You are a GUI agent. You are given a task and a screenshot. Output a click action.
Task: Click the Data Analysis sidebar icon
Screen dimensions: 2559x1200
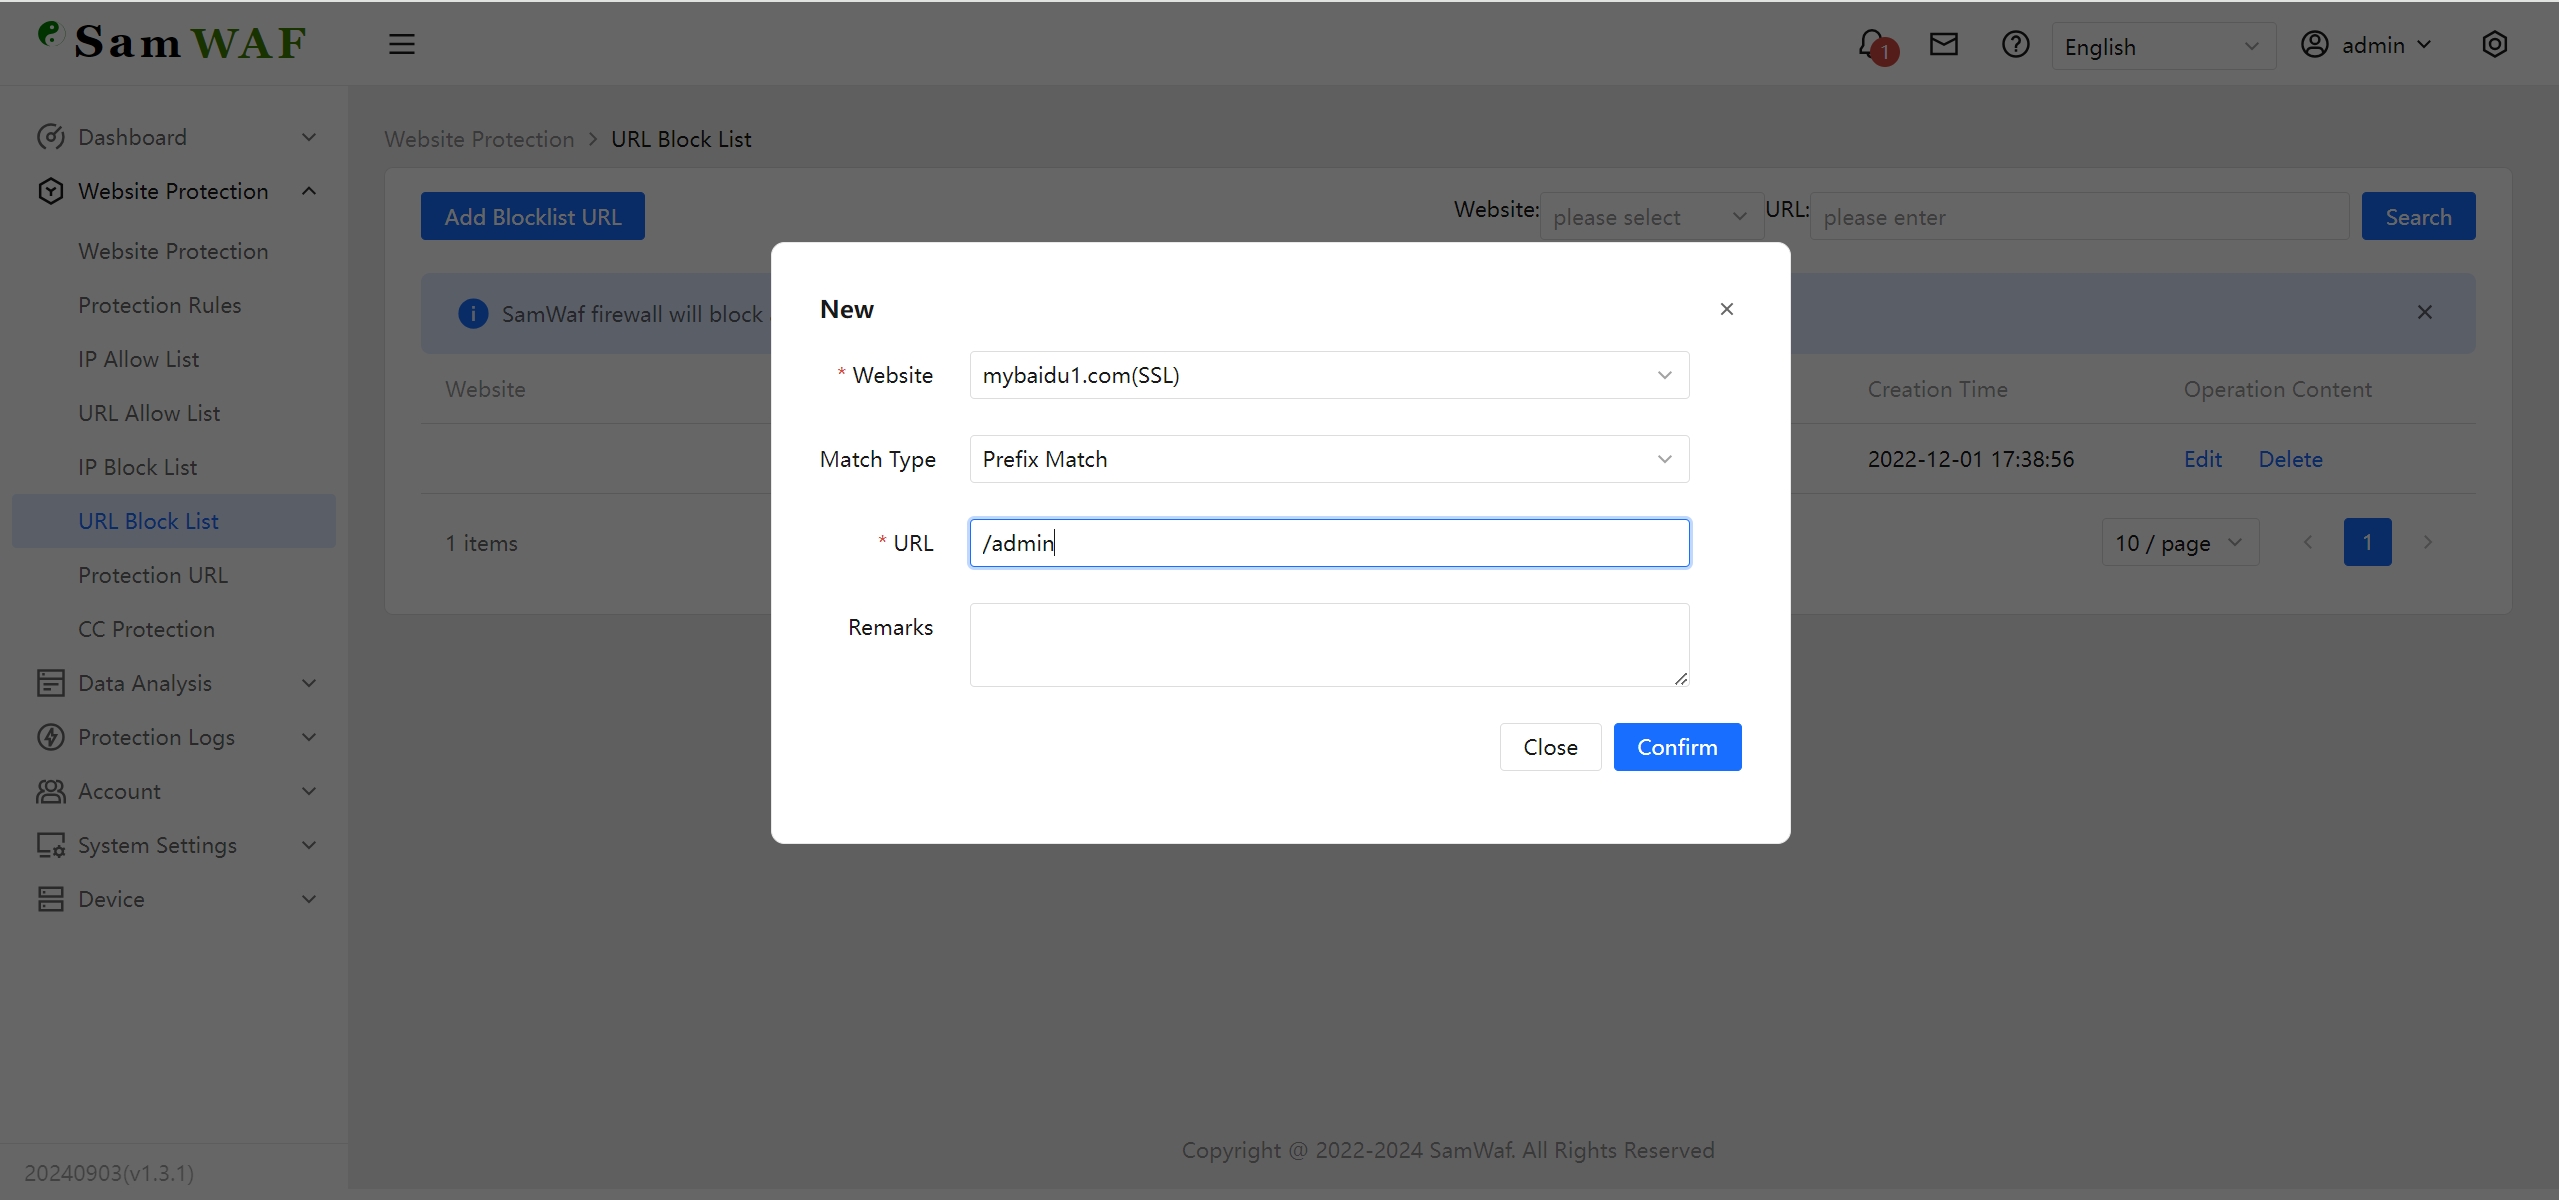click(x=51, y=683)
